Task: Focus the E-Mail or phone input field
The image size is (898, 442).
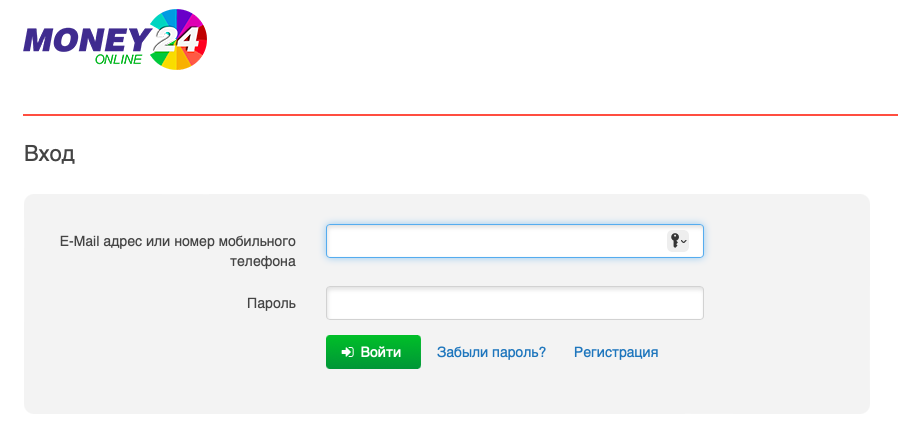Action: 495,241
